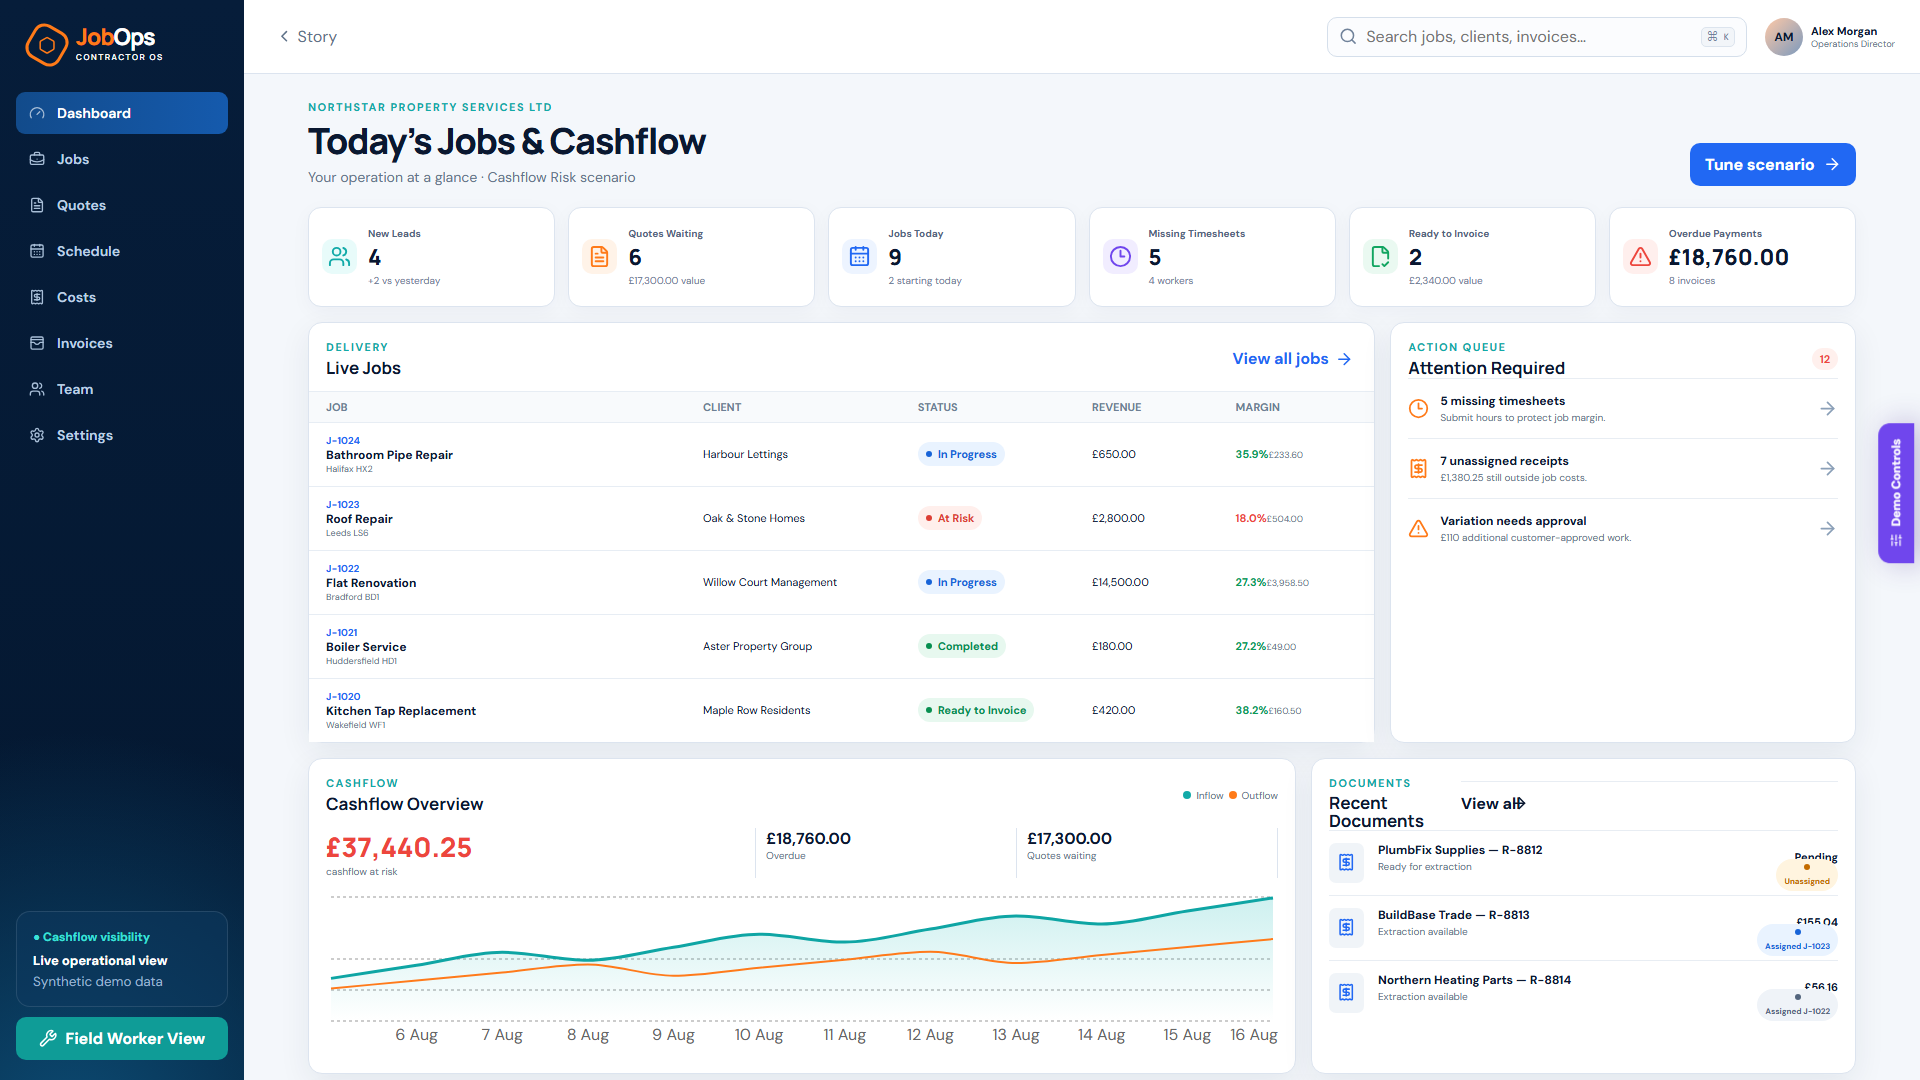Go back using the Story chevron
The width and height of the screenshot is (1920, 1080).
point(284,36)
